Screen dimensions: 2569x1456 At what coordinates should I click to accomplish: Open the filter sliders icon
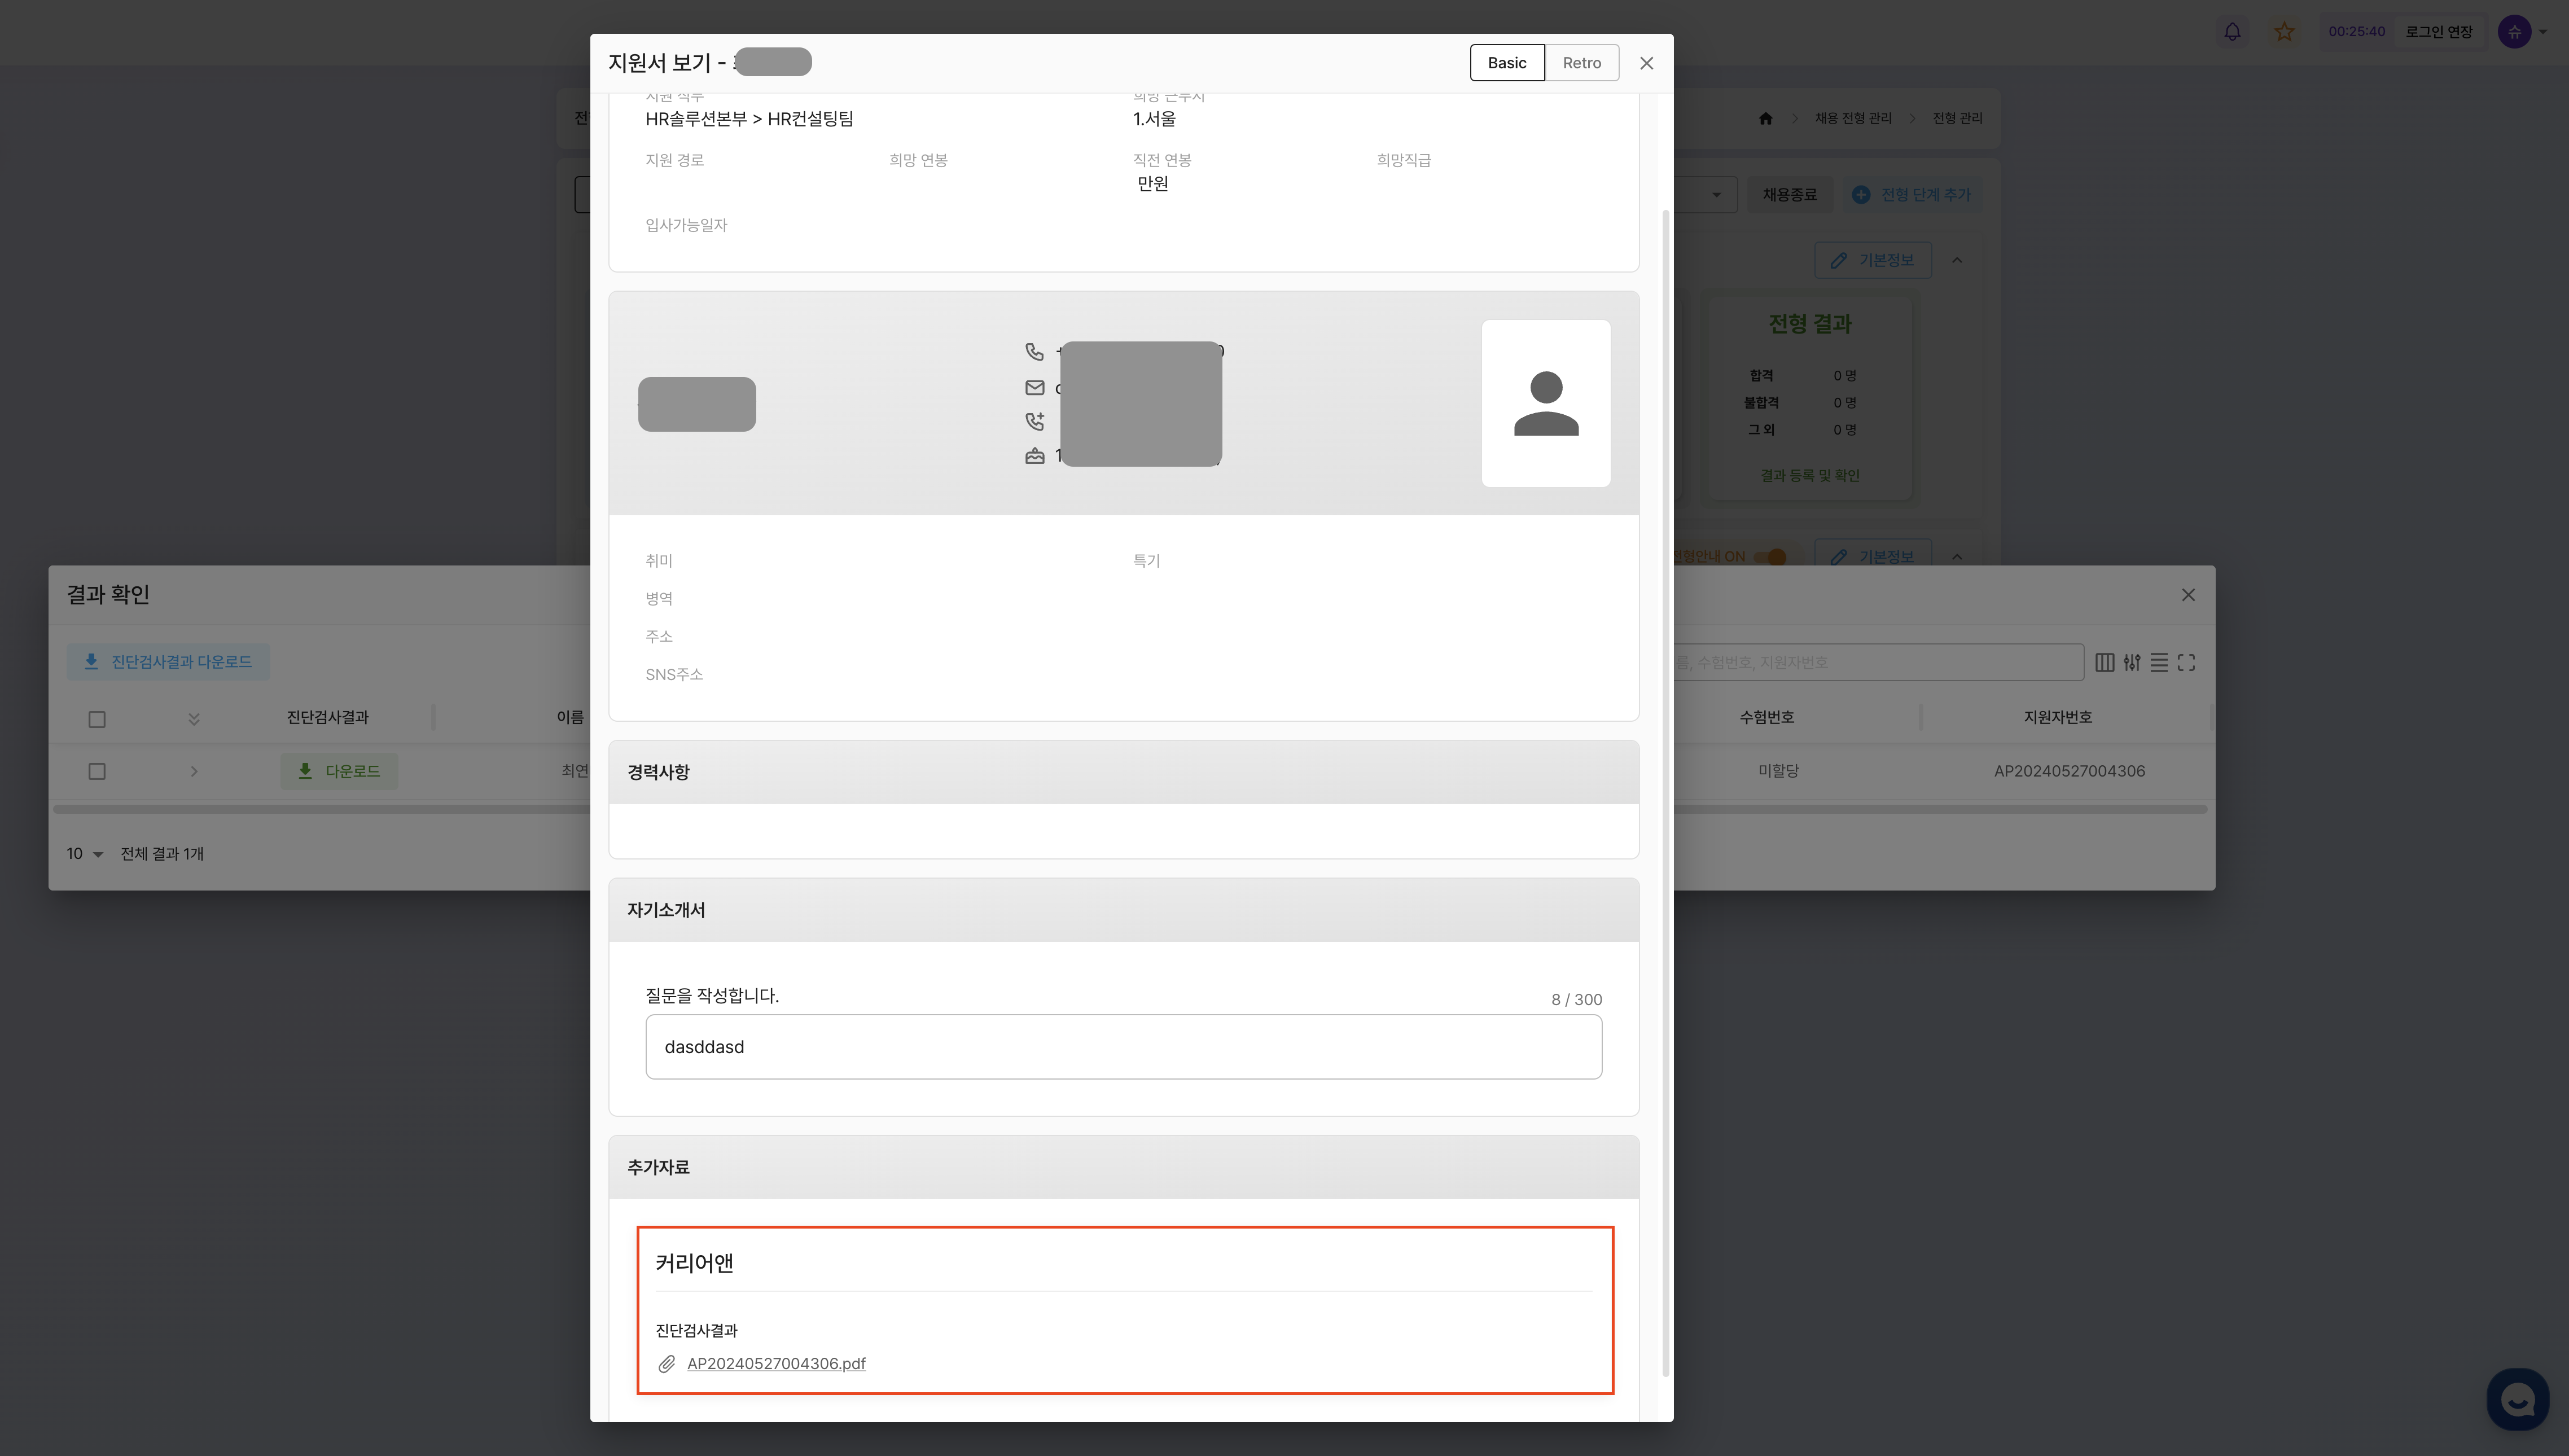(2132, 662)
